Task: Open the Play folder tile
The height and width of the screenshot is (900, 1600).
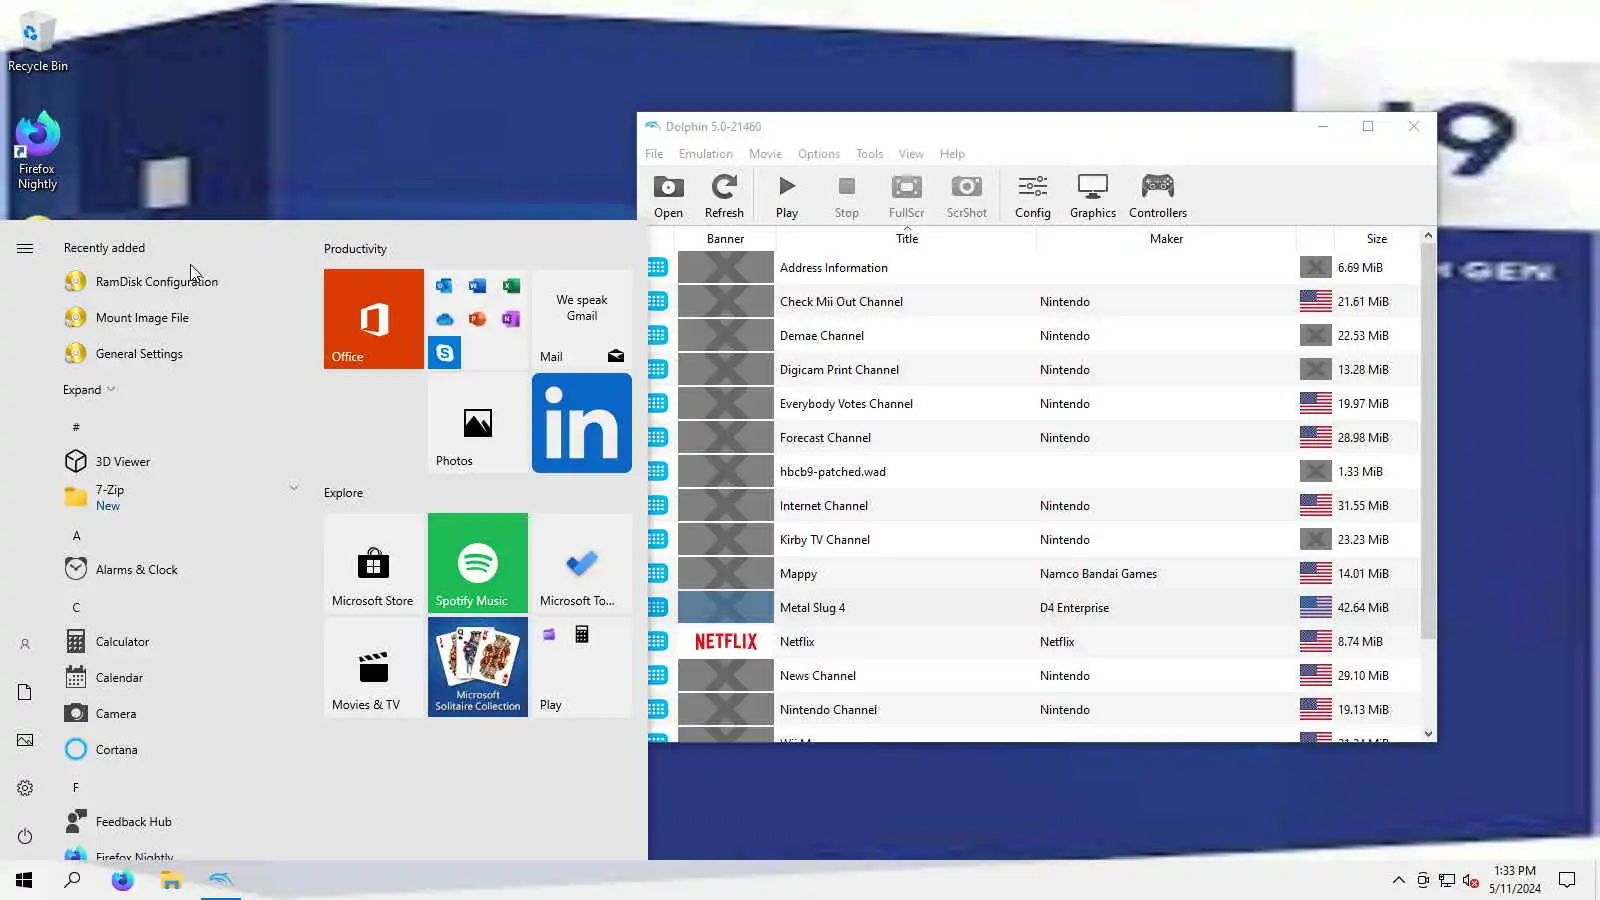Action: click(582, 667)
